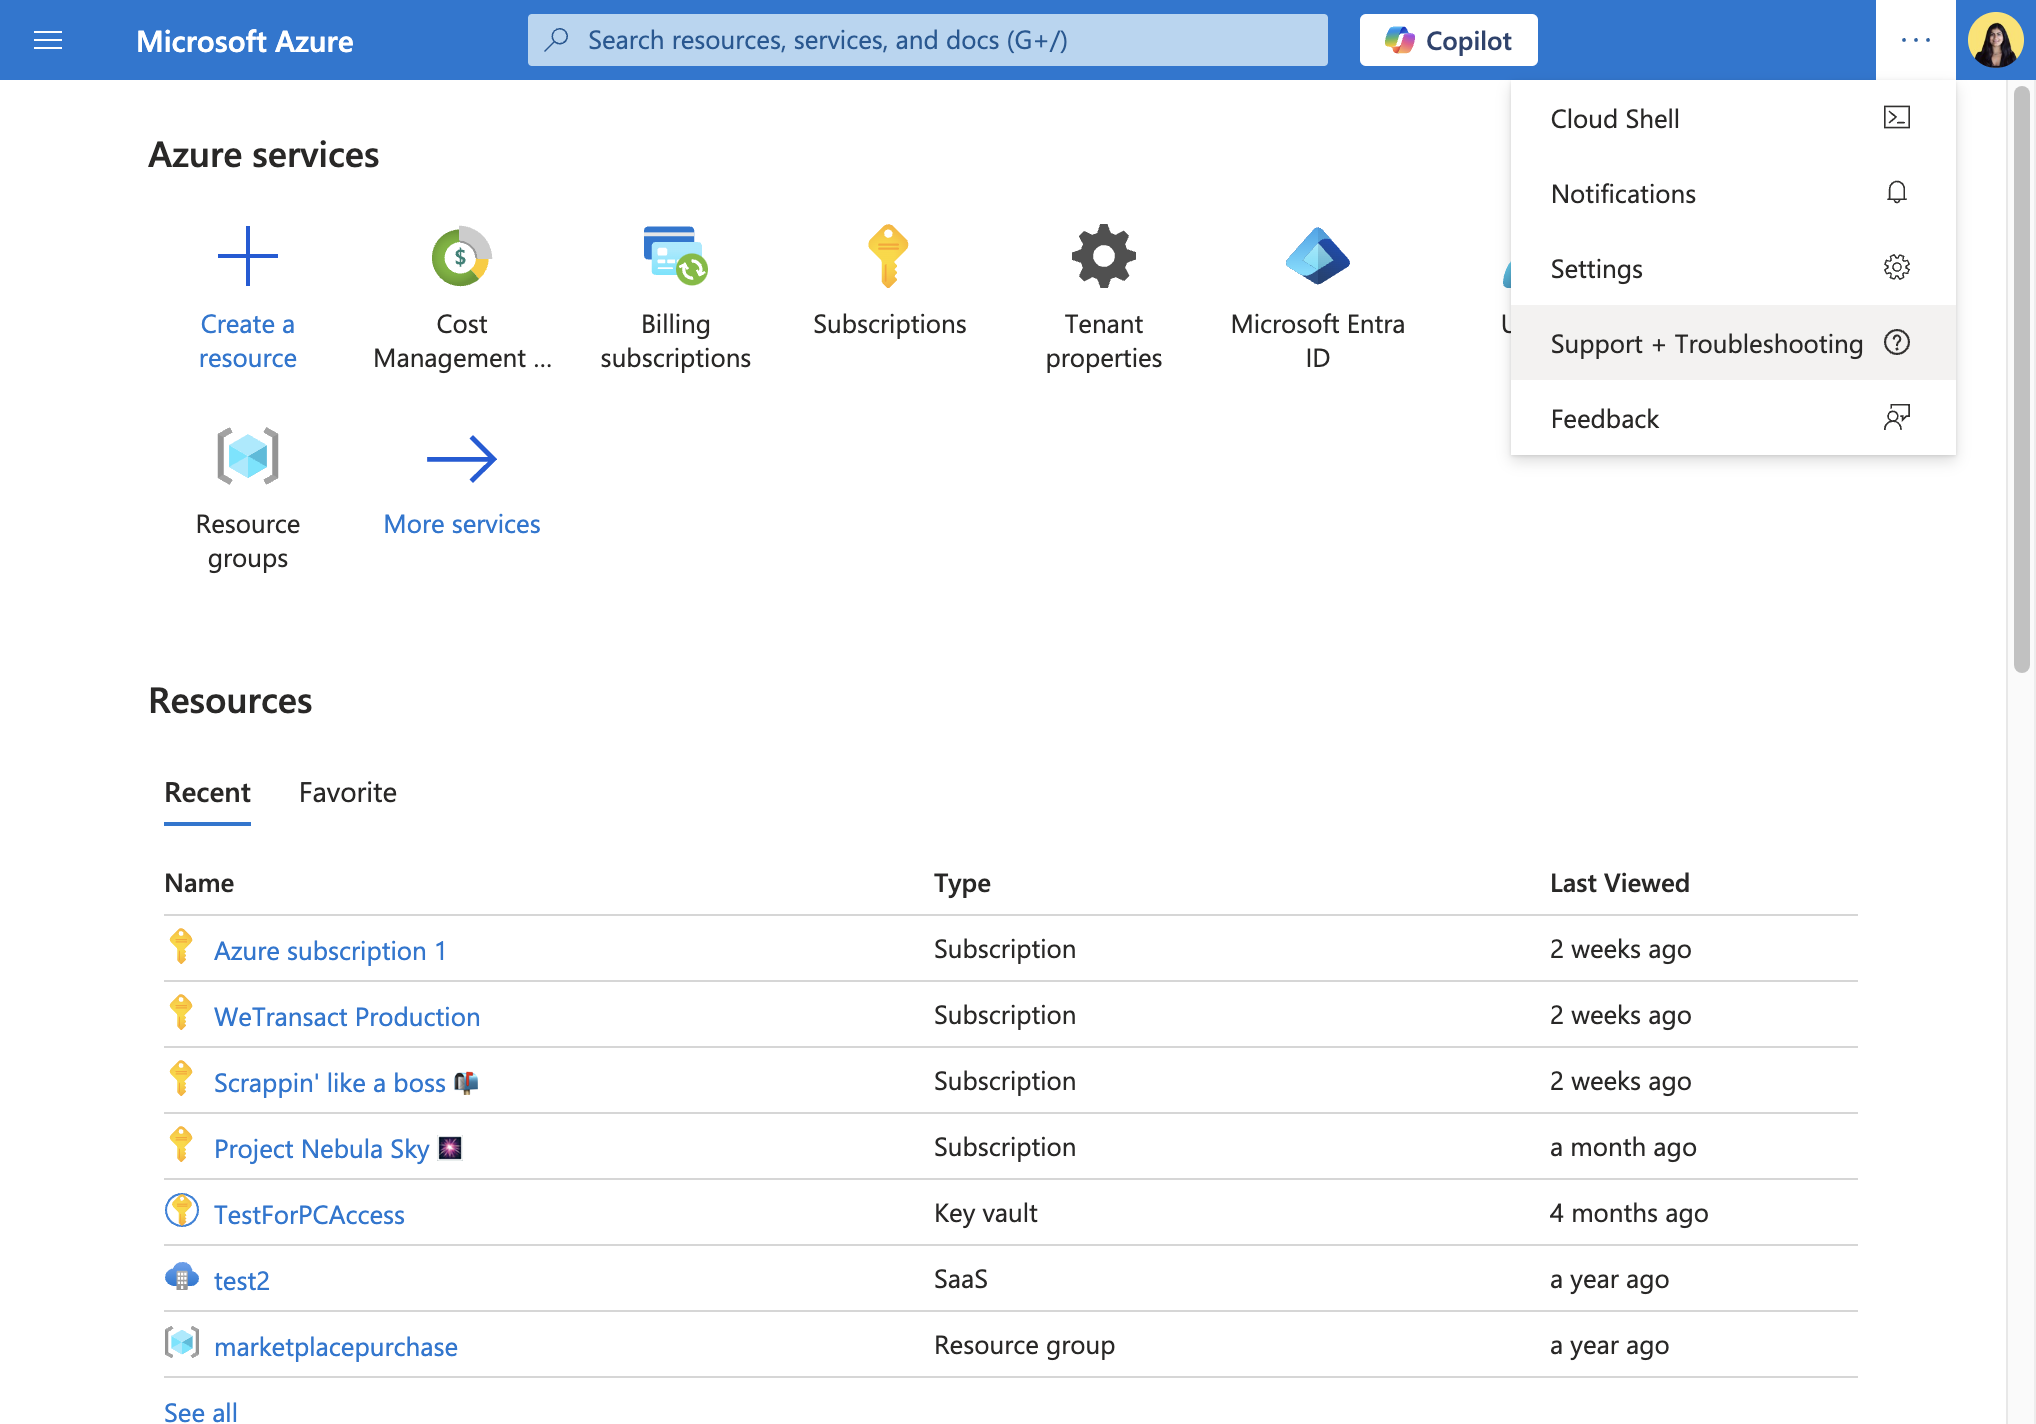
Task: Click the Type column header
Action: 962,882
